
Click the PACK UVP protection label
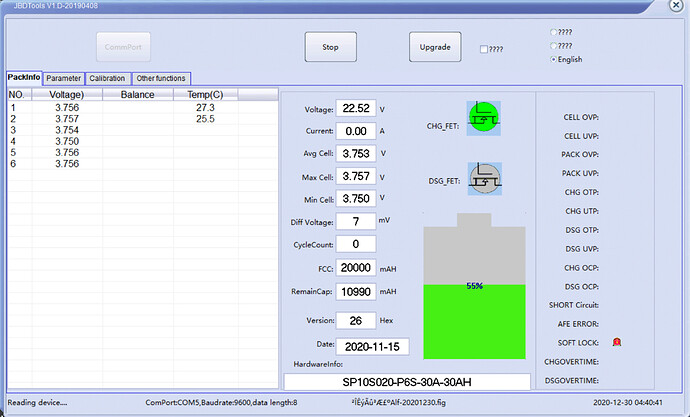coord(580,173)
